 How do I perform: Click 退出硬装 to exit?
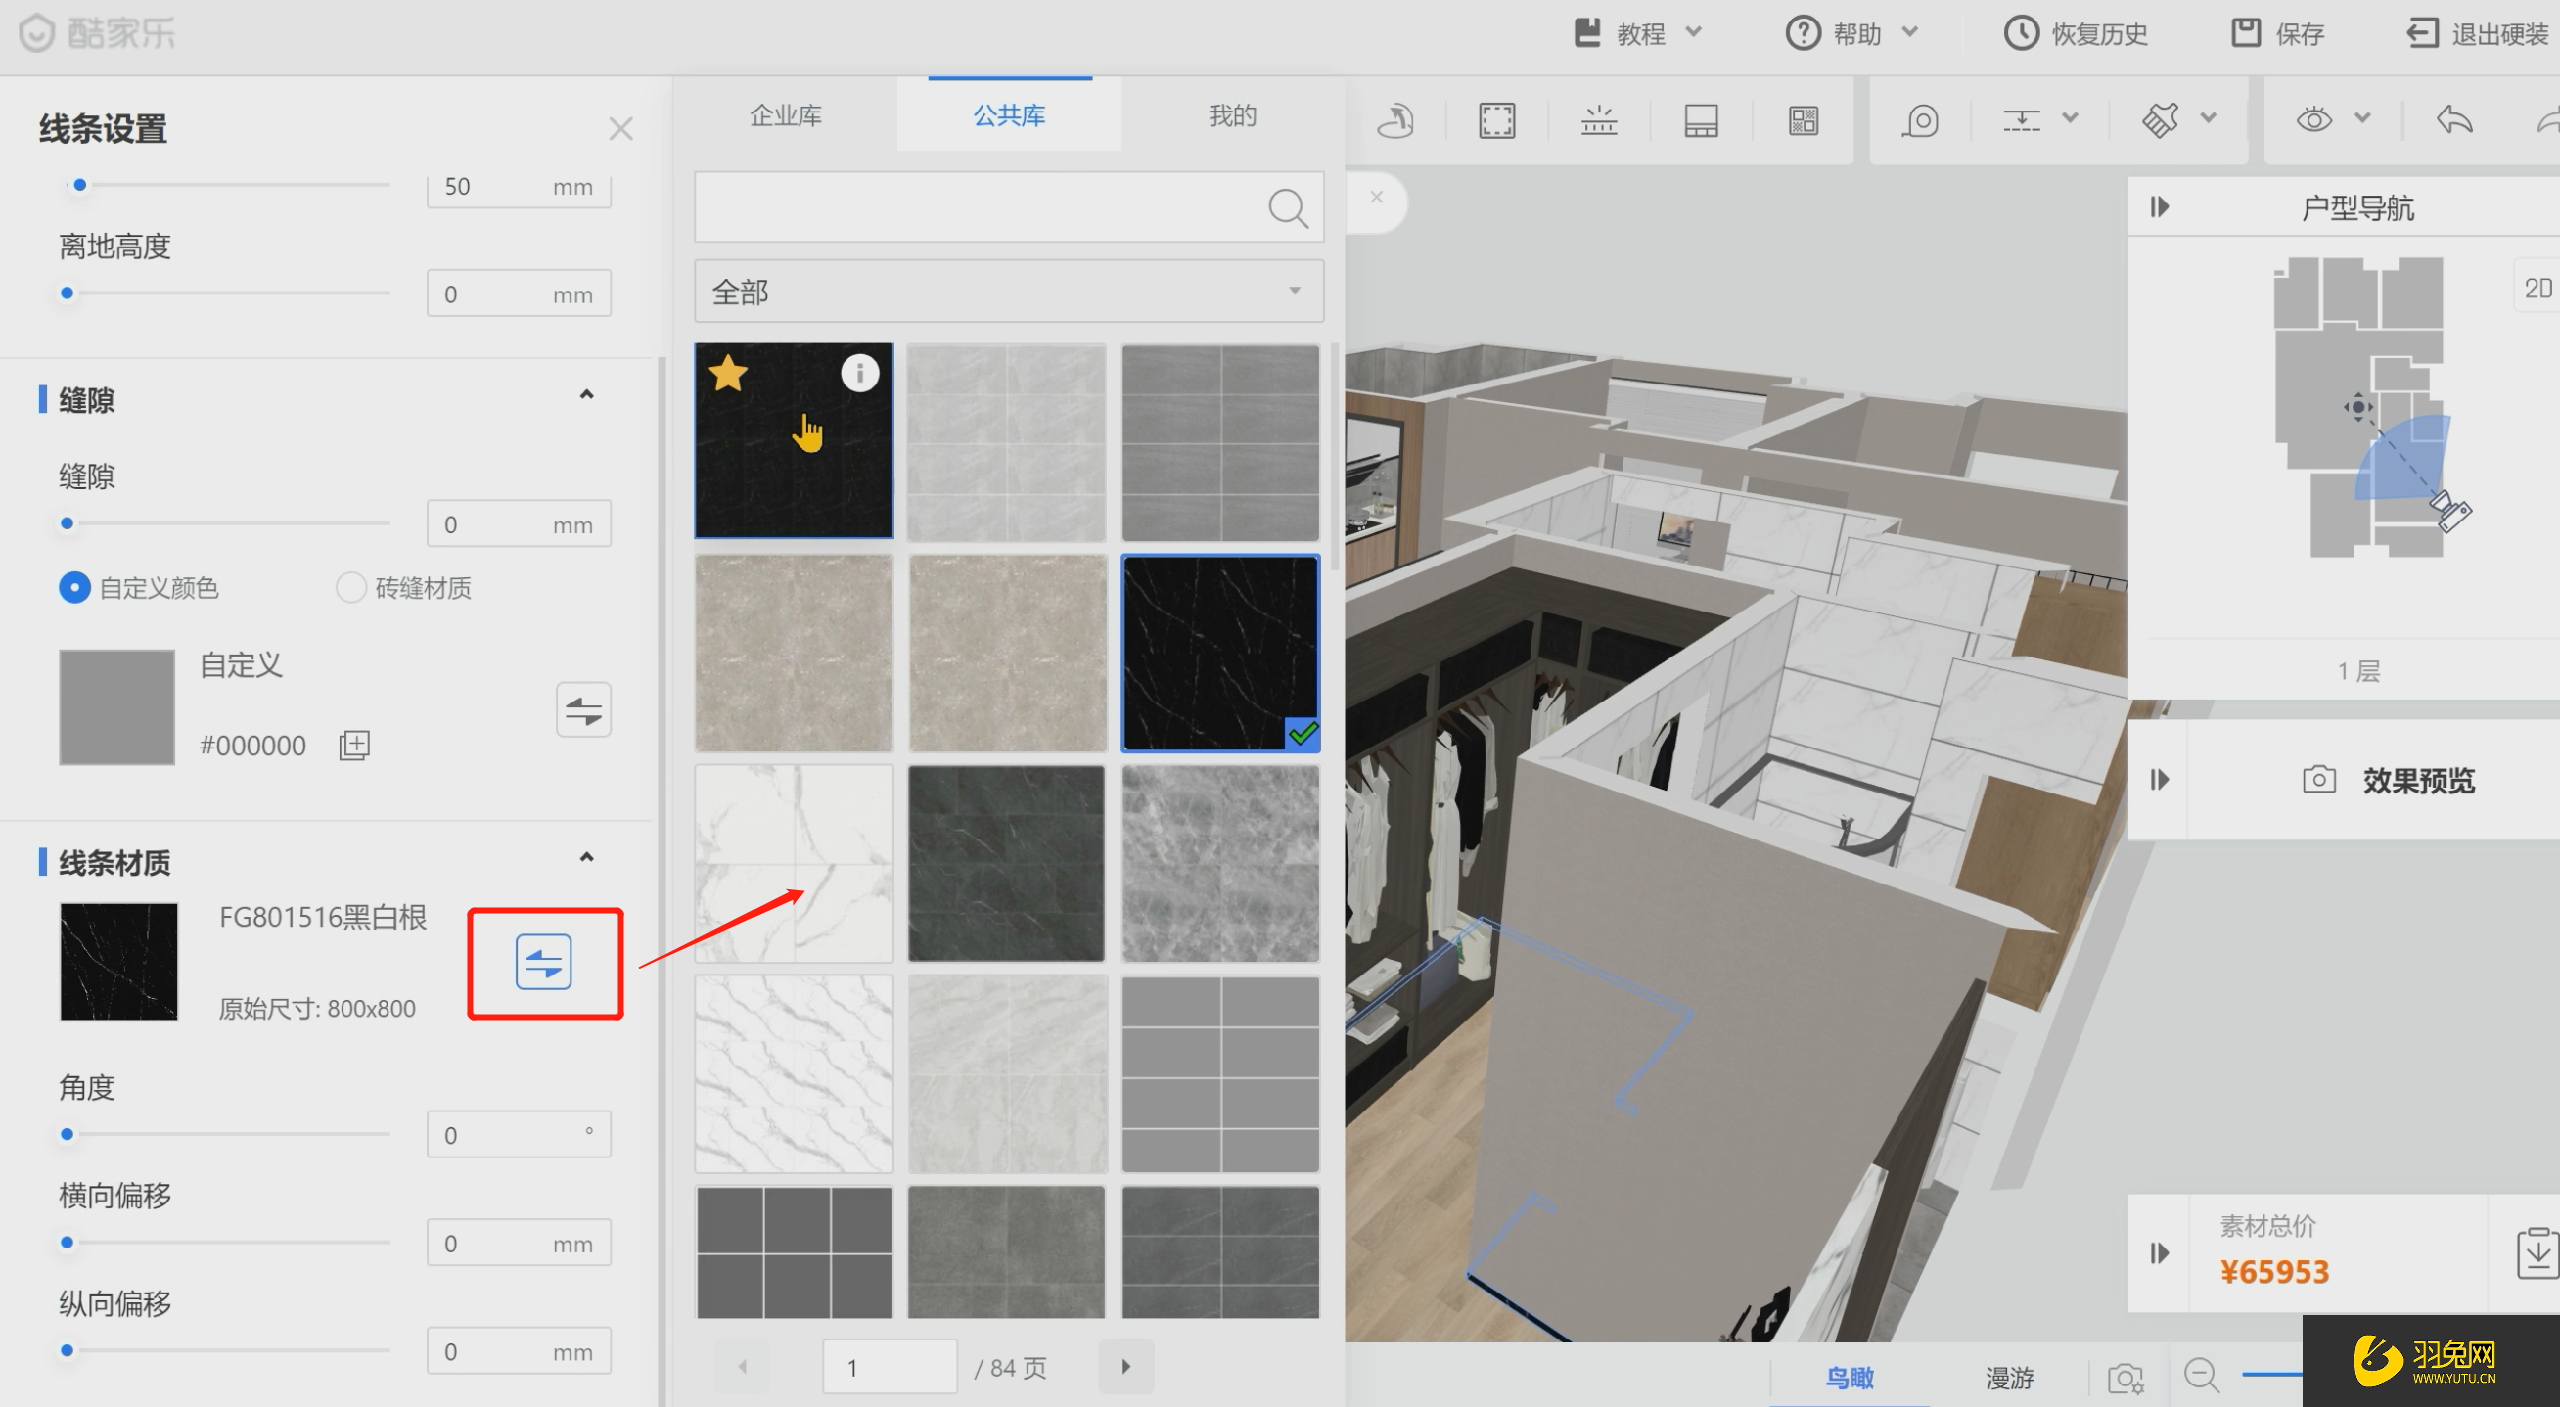2478,33
